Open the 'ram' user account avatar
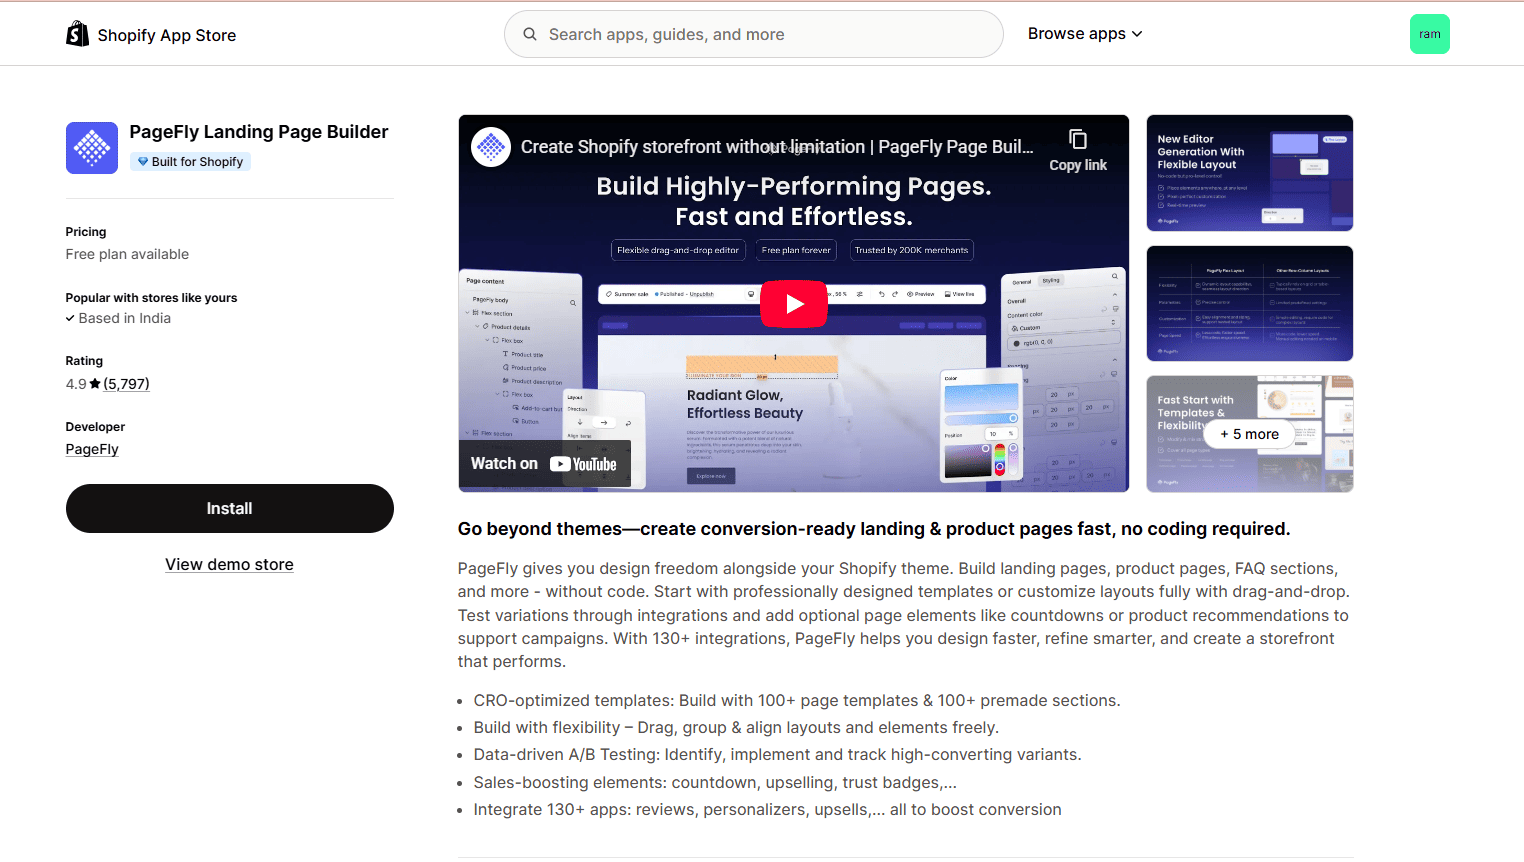This screenshot has width=1524, height=862. click(1429, 34)
